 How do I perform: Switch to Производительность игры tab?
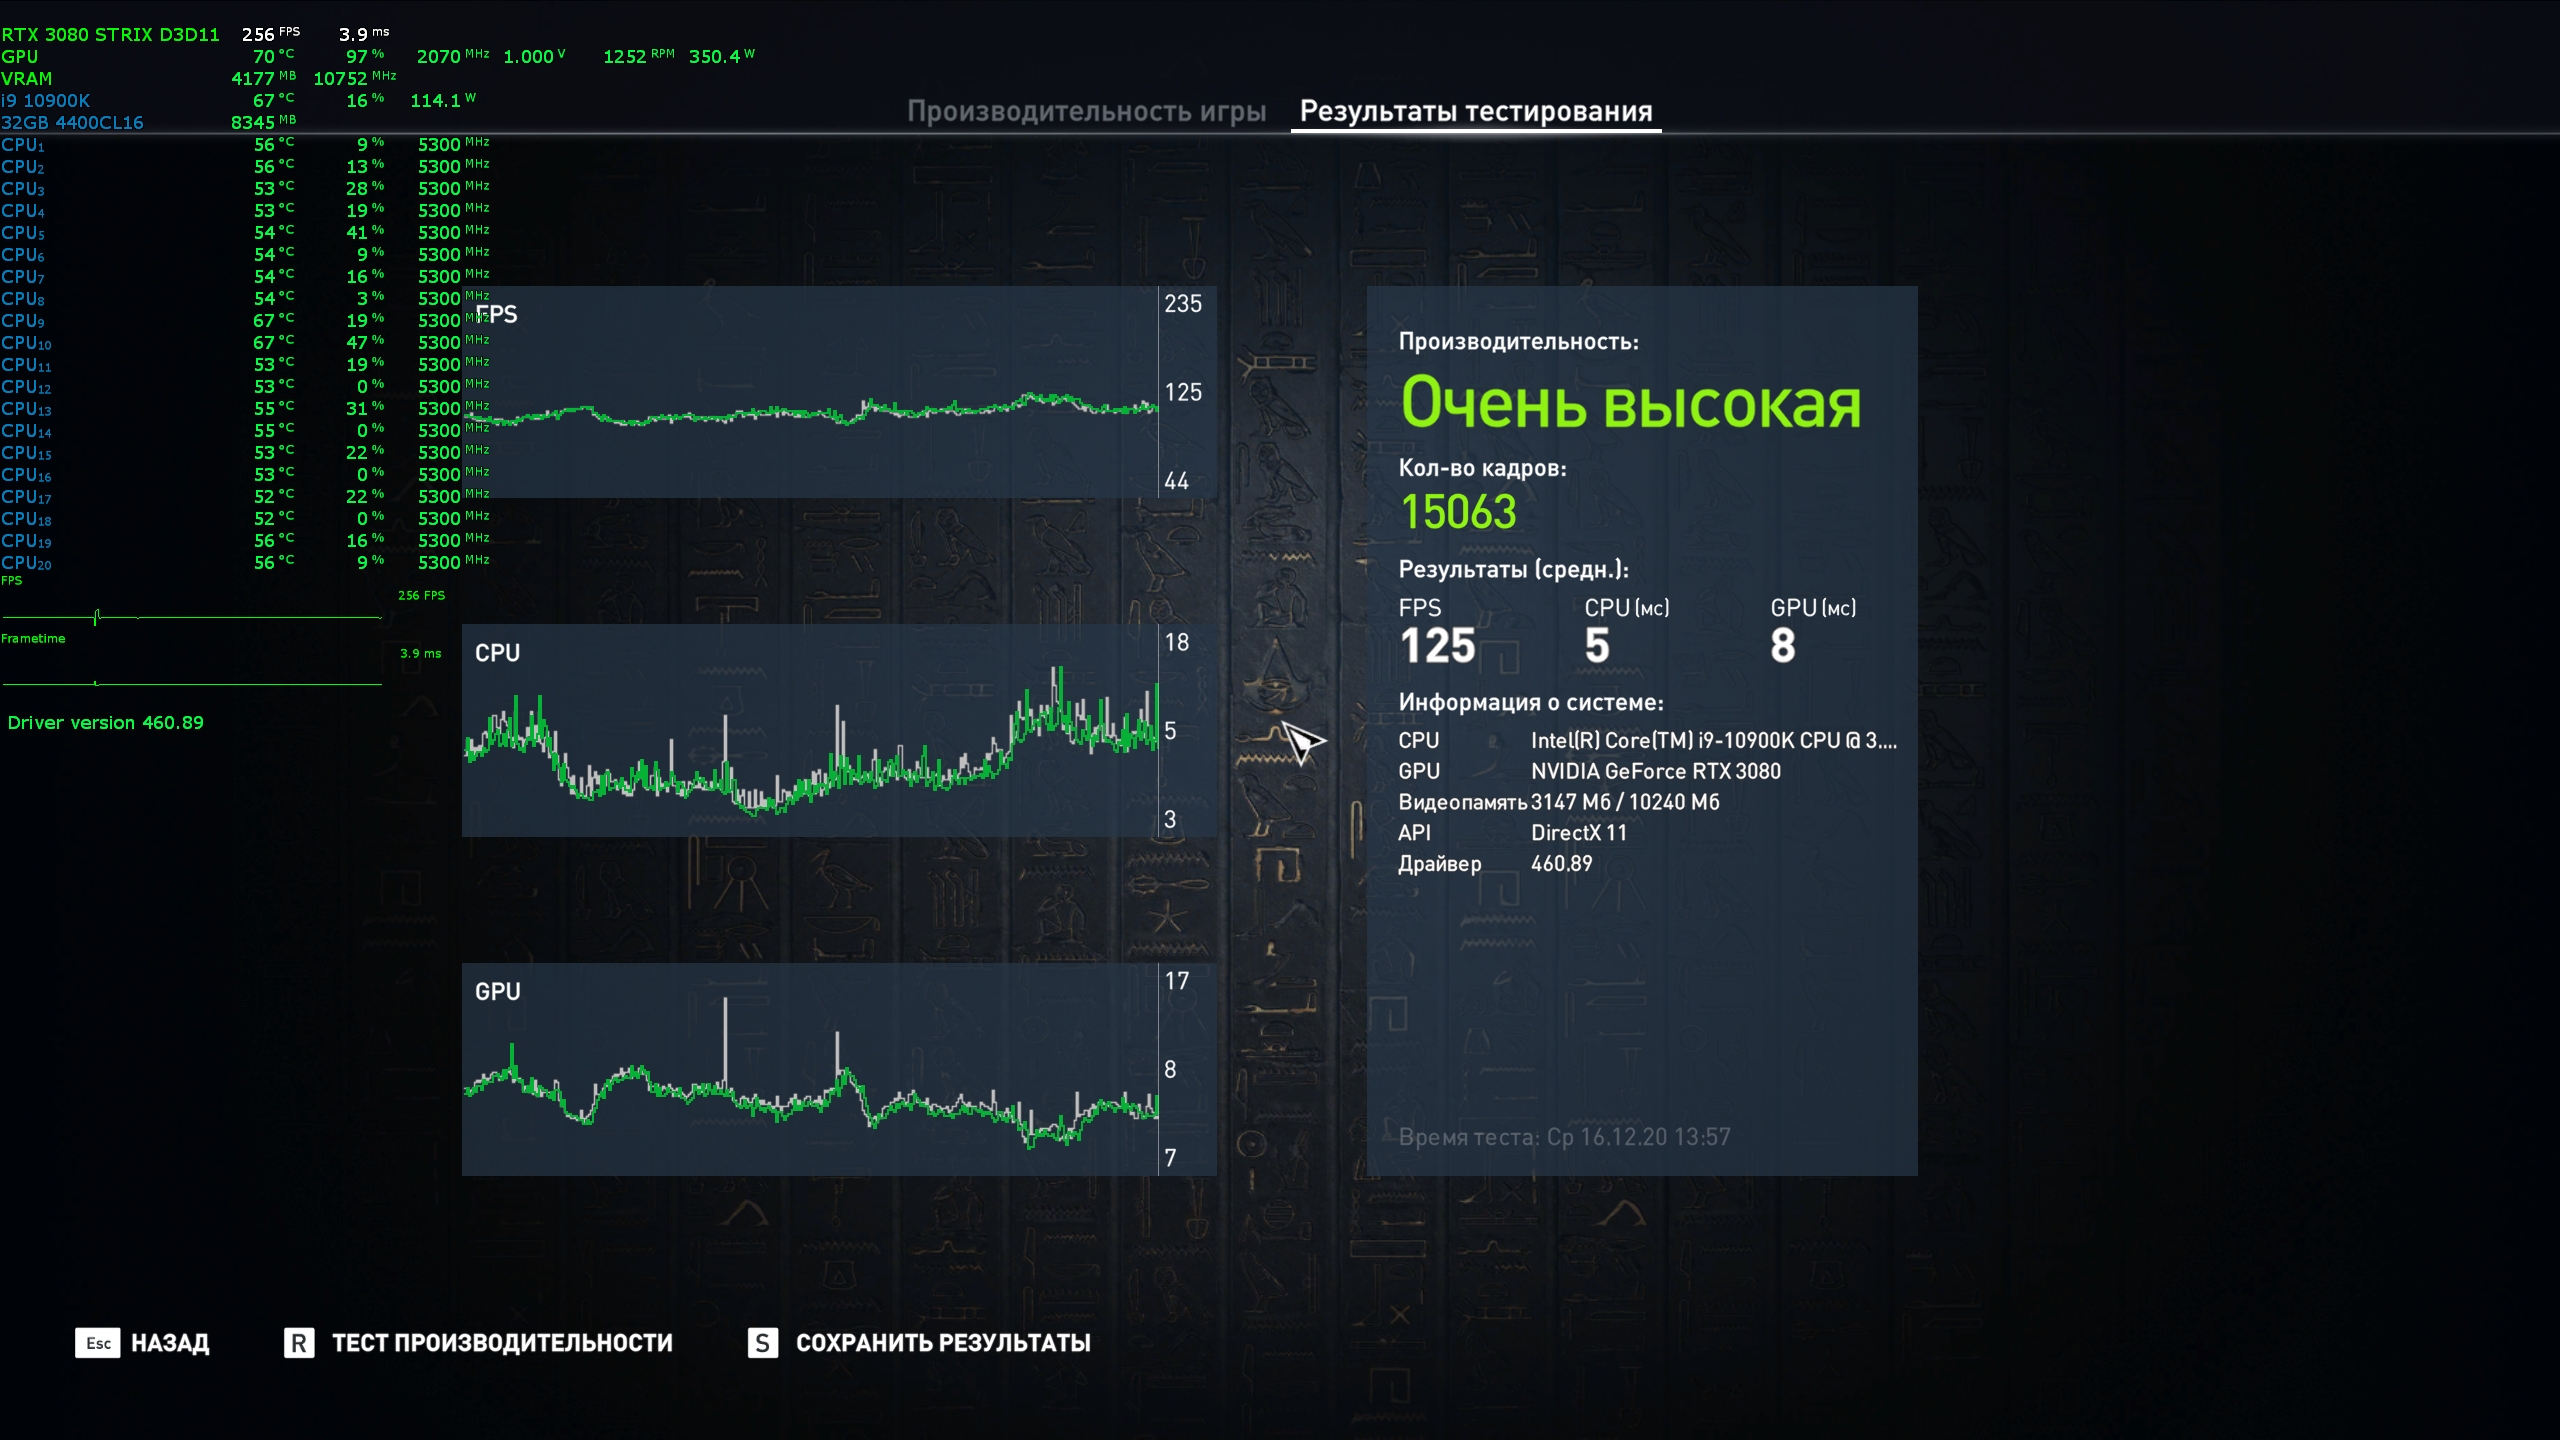pos(1086,112)
